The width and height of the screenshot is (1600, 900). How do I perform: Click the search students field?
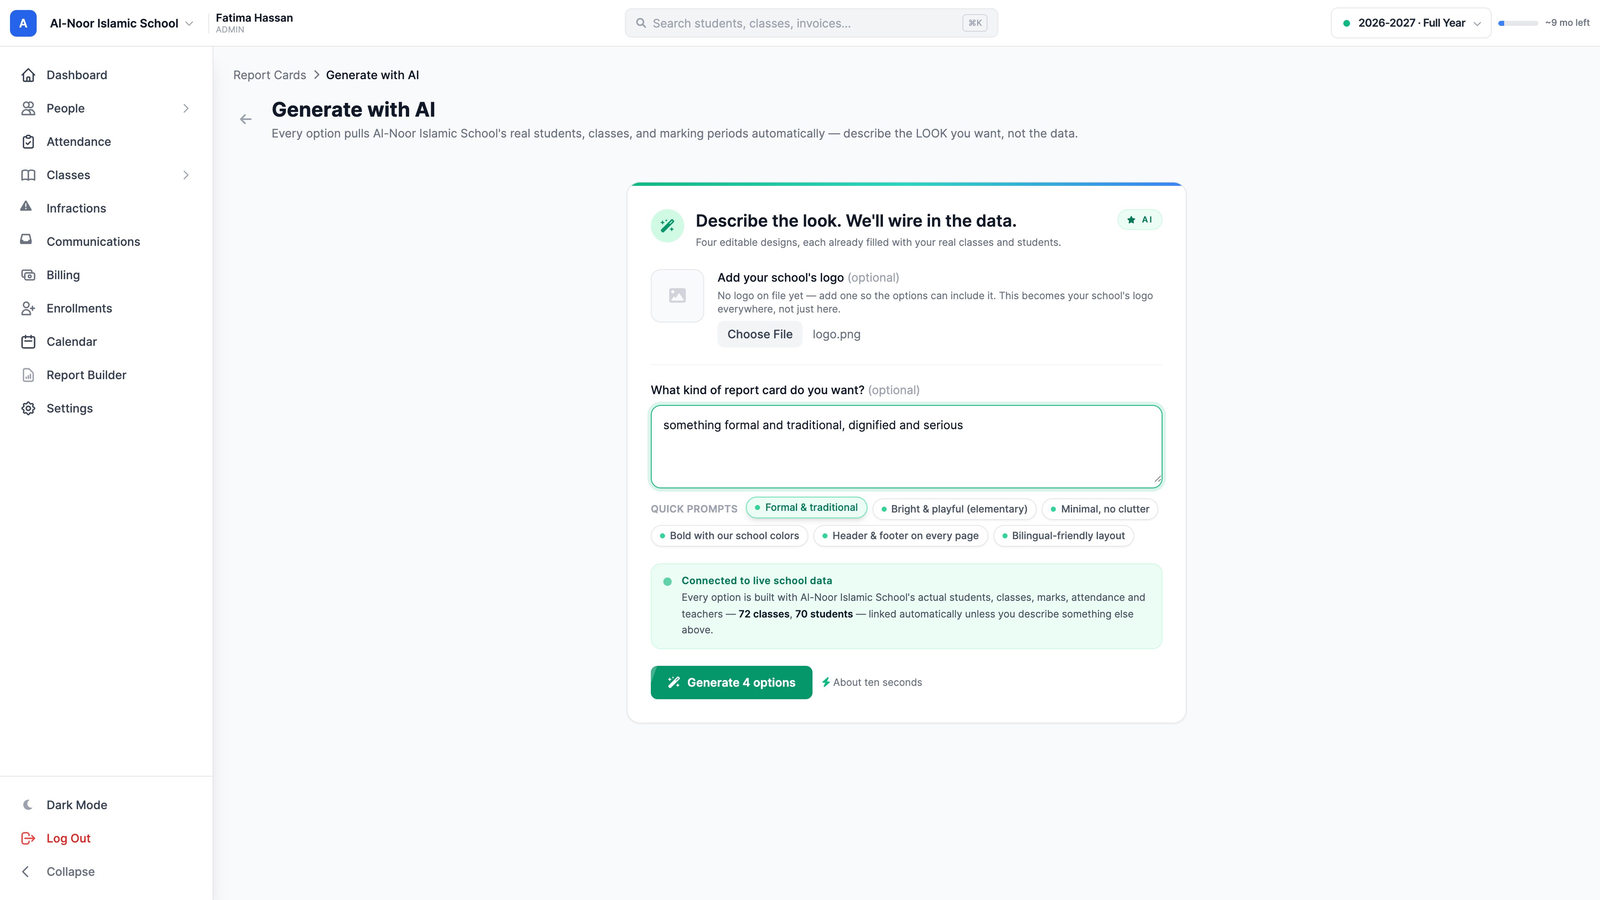coord(811,23)
